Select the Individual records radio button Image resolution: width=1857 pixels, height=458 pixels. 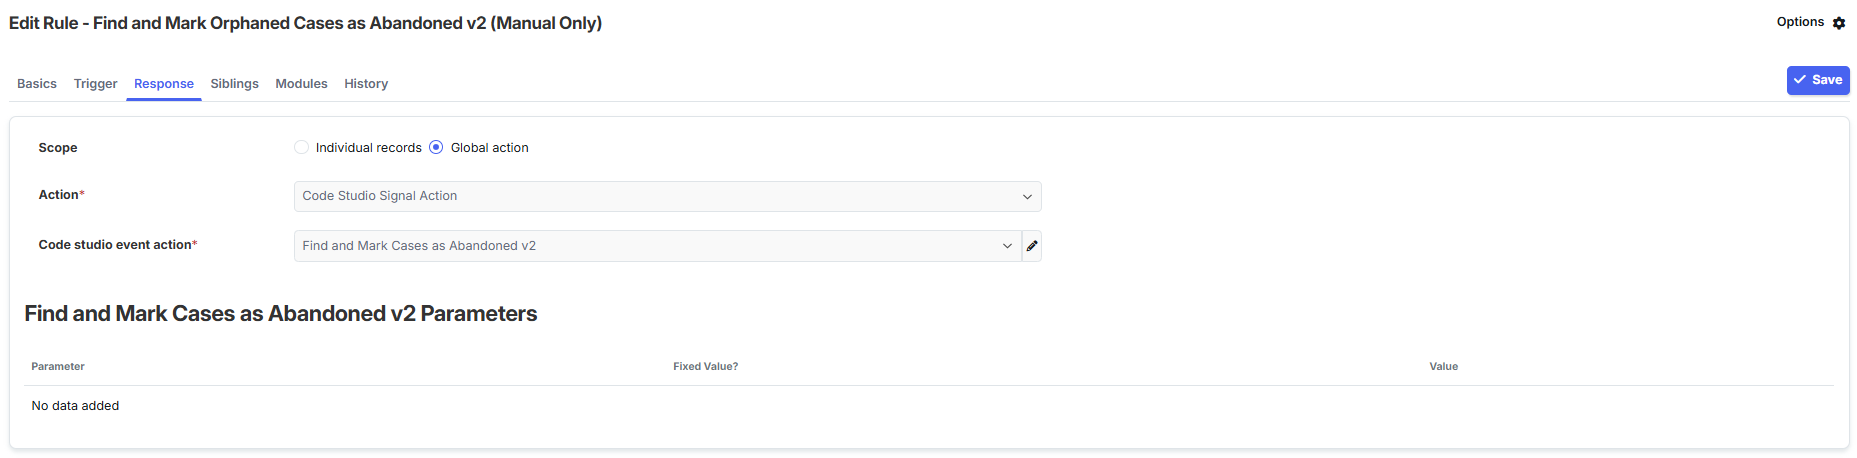301,147
